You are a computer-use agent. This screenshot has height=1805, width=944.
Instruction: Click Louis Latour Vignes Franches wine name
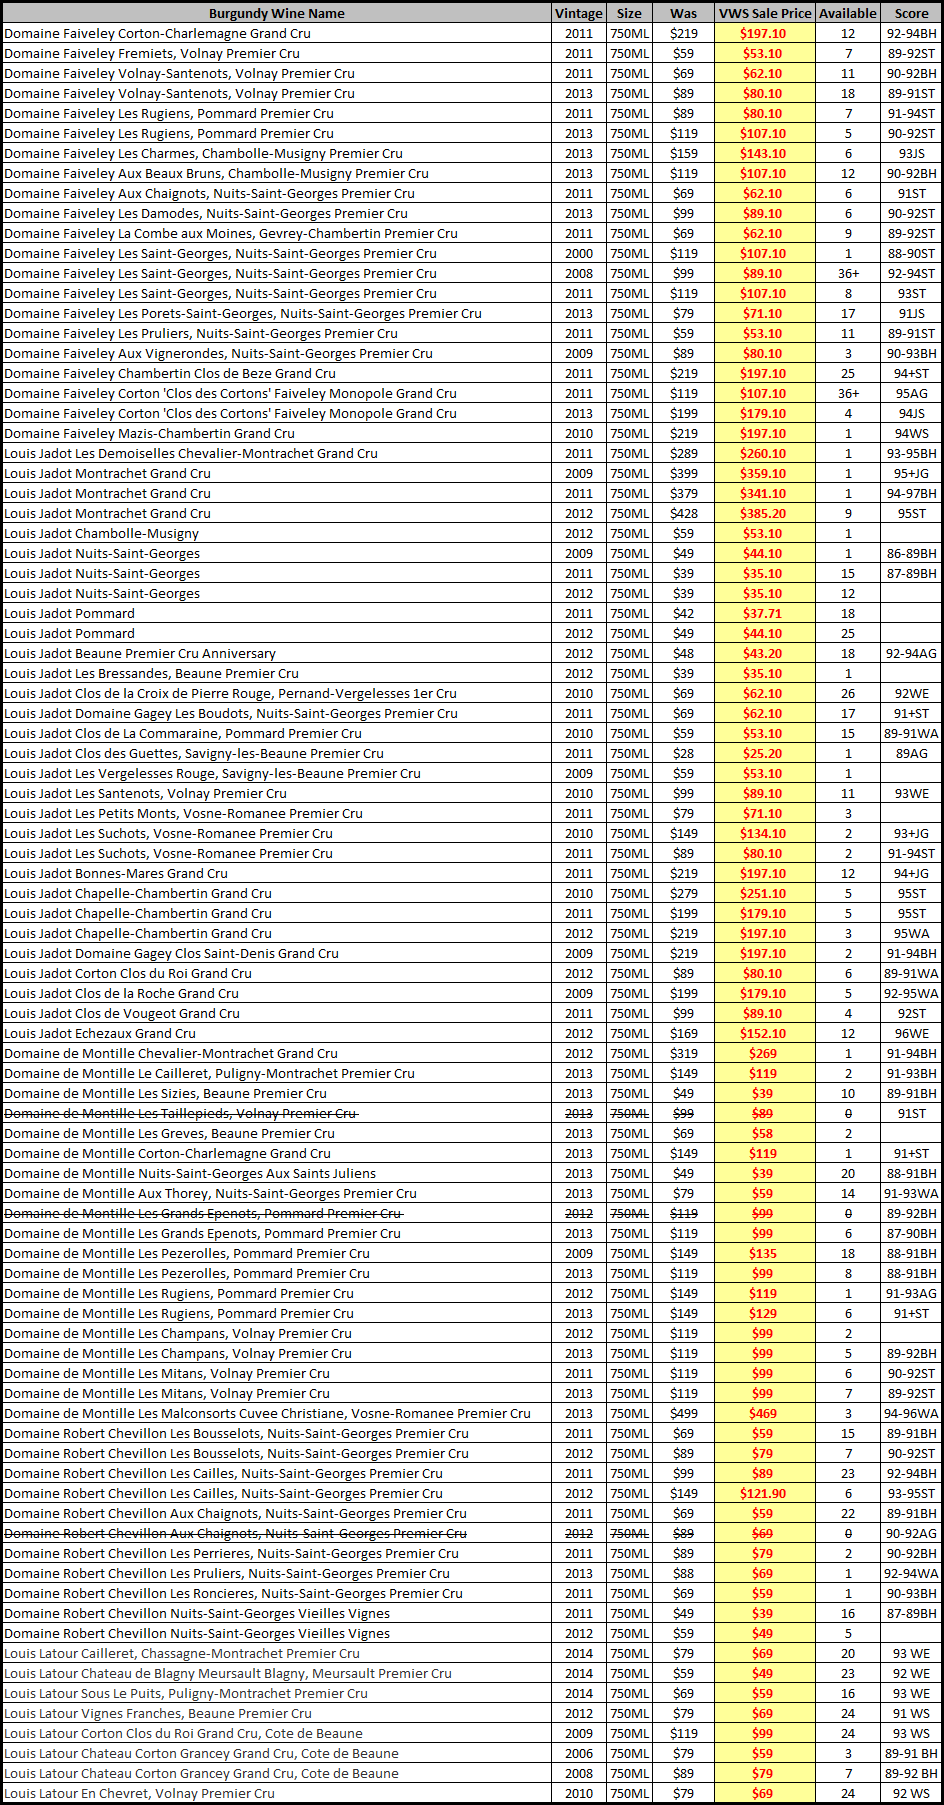click(158, 1714)
